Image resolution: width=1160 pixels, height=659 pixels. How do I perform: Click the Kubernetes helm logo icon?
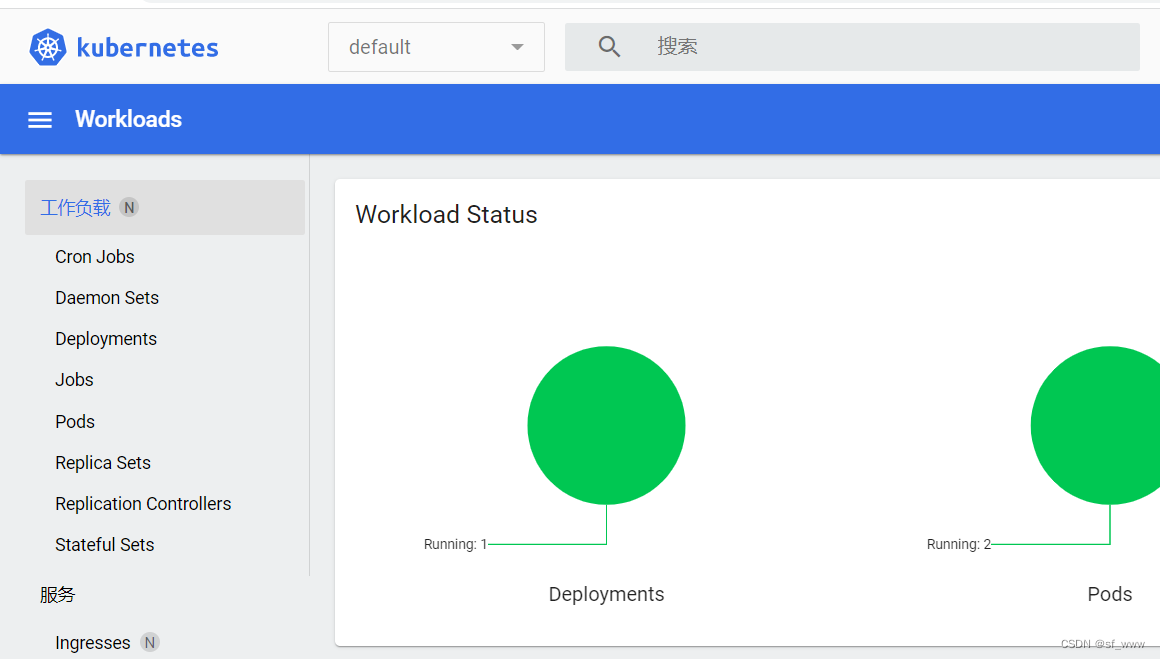click(47, 47)
